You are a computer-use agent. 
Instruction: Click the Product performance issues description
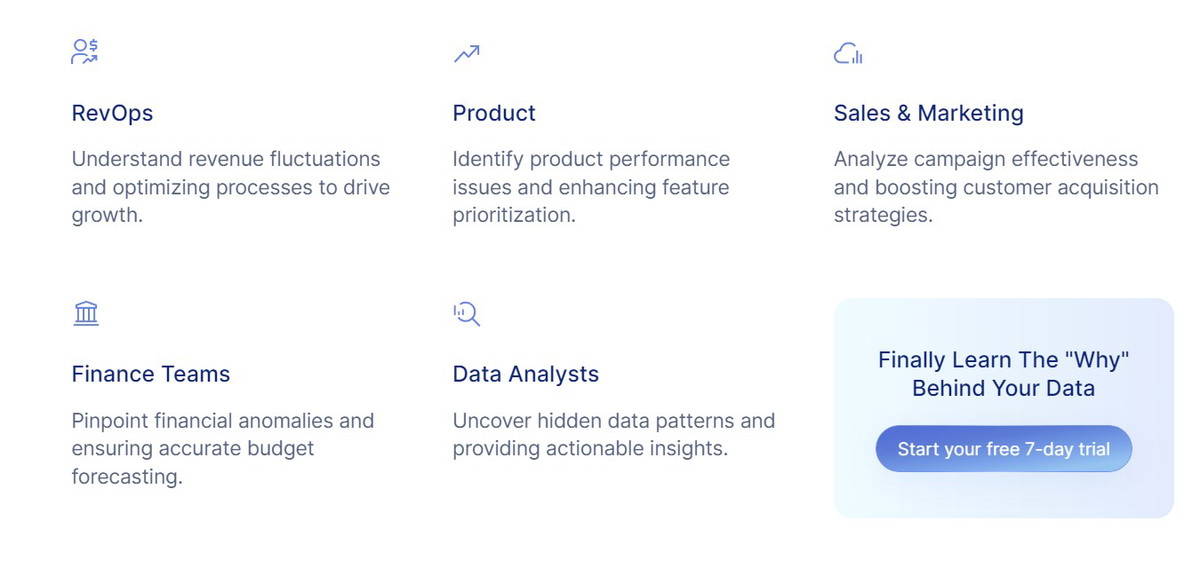click(x=592, y=187)
